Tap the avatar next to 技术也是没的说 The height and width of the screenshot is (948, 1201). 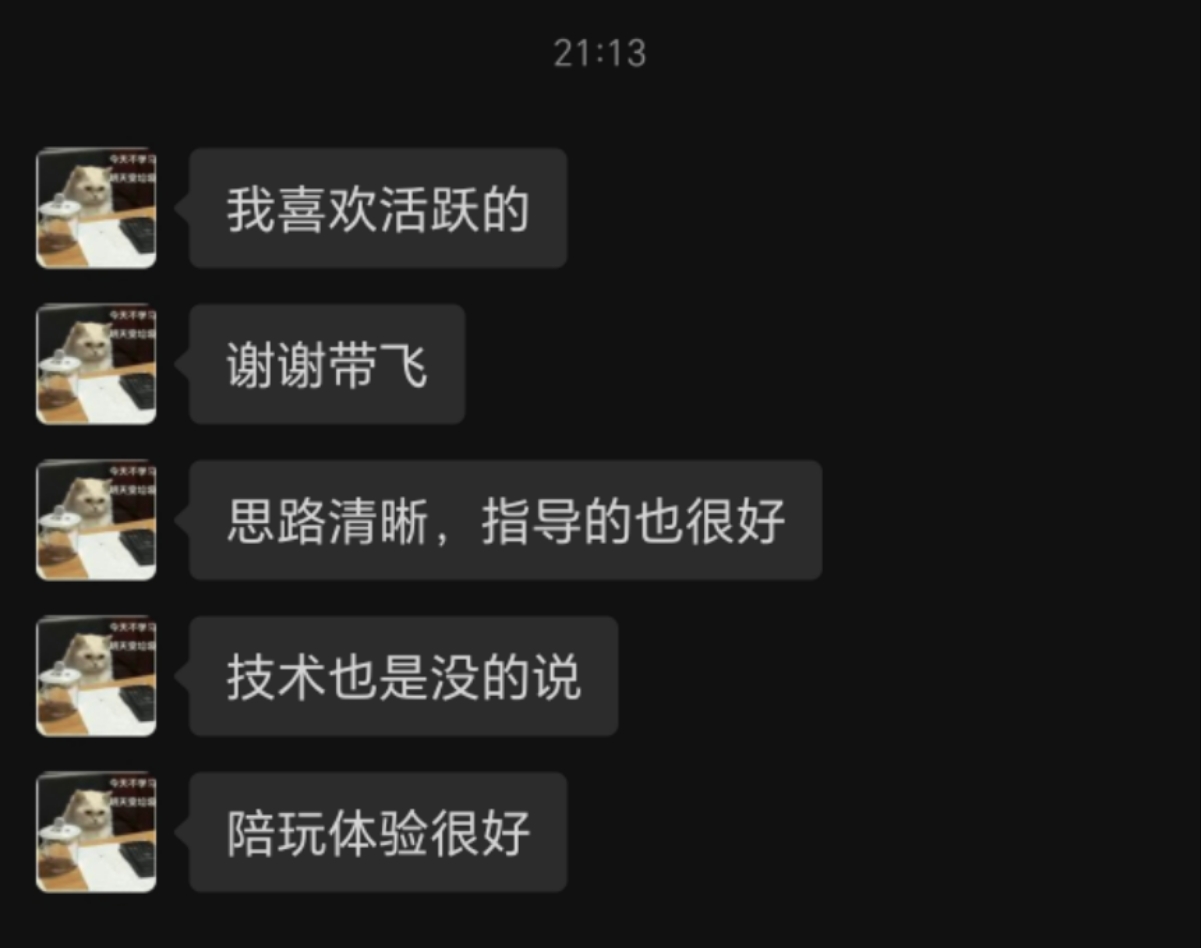(x=96, y=676)
